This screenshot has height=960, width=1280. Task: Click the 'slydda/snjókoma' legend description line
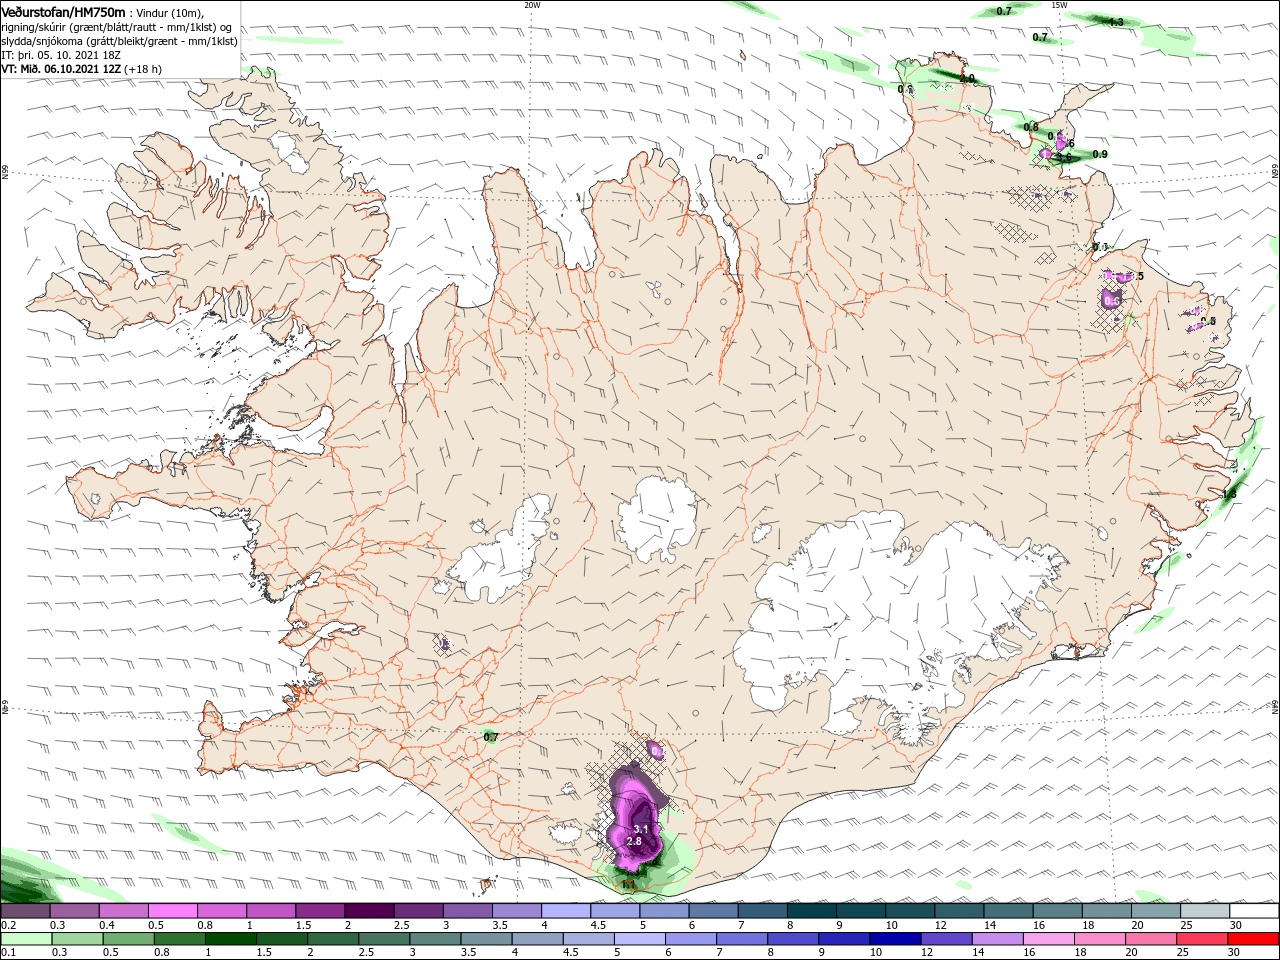(x=119, y=41)
